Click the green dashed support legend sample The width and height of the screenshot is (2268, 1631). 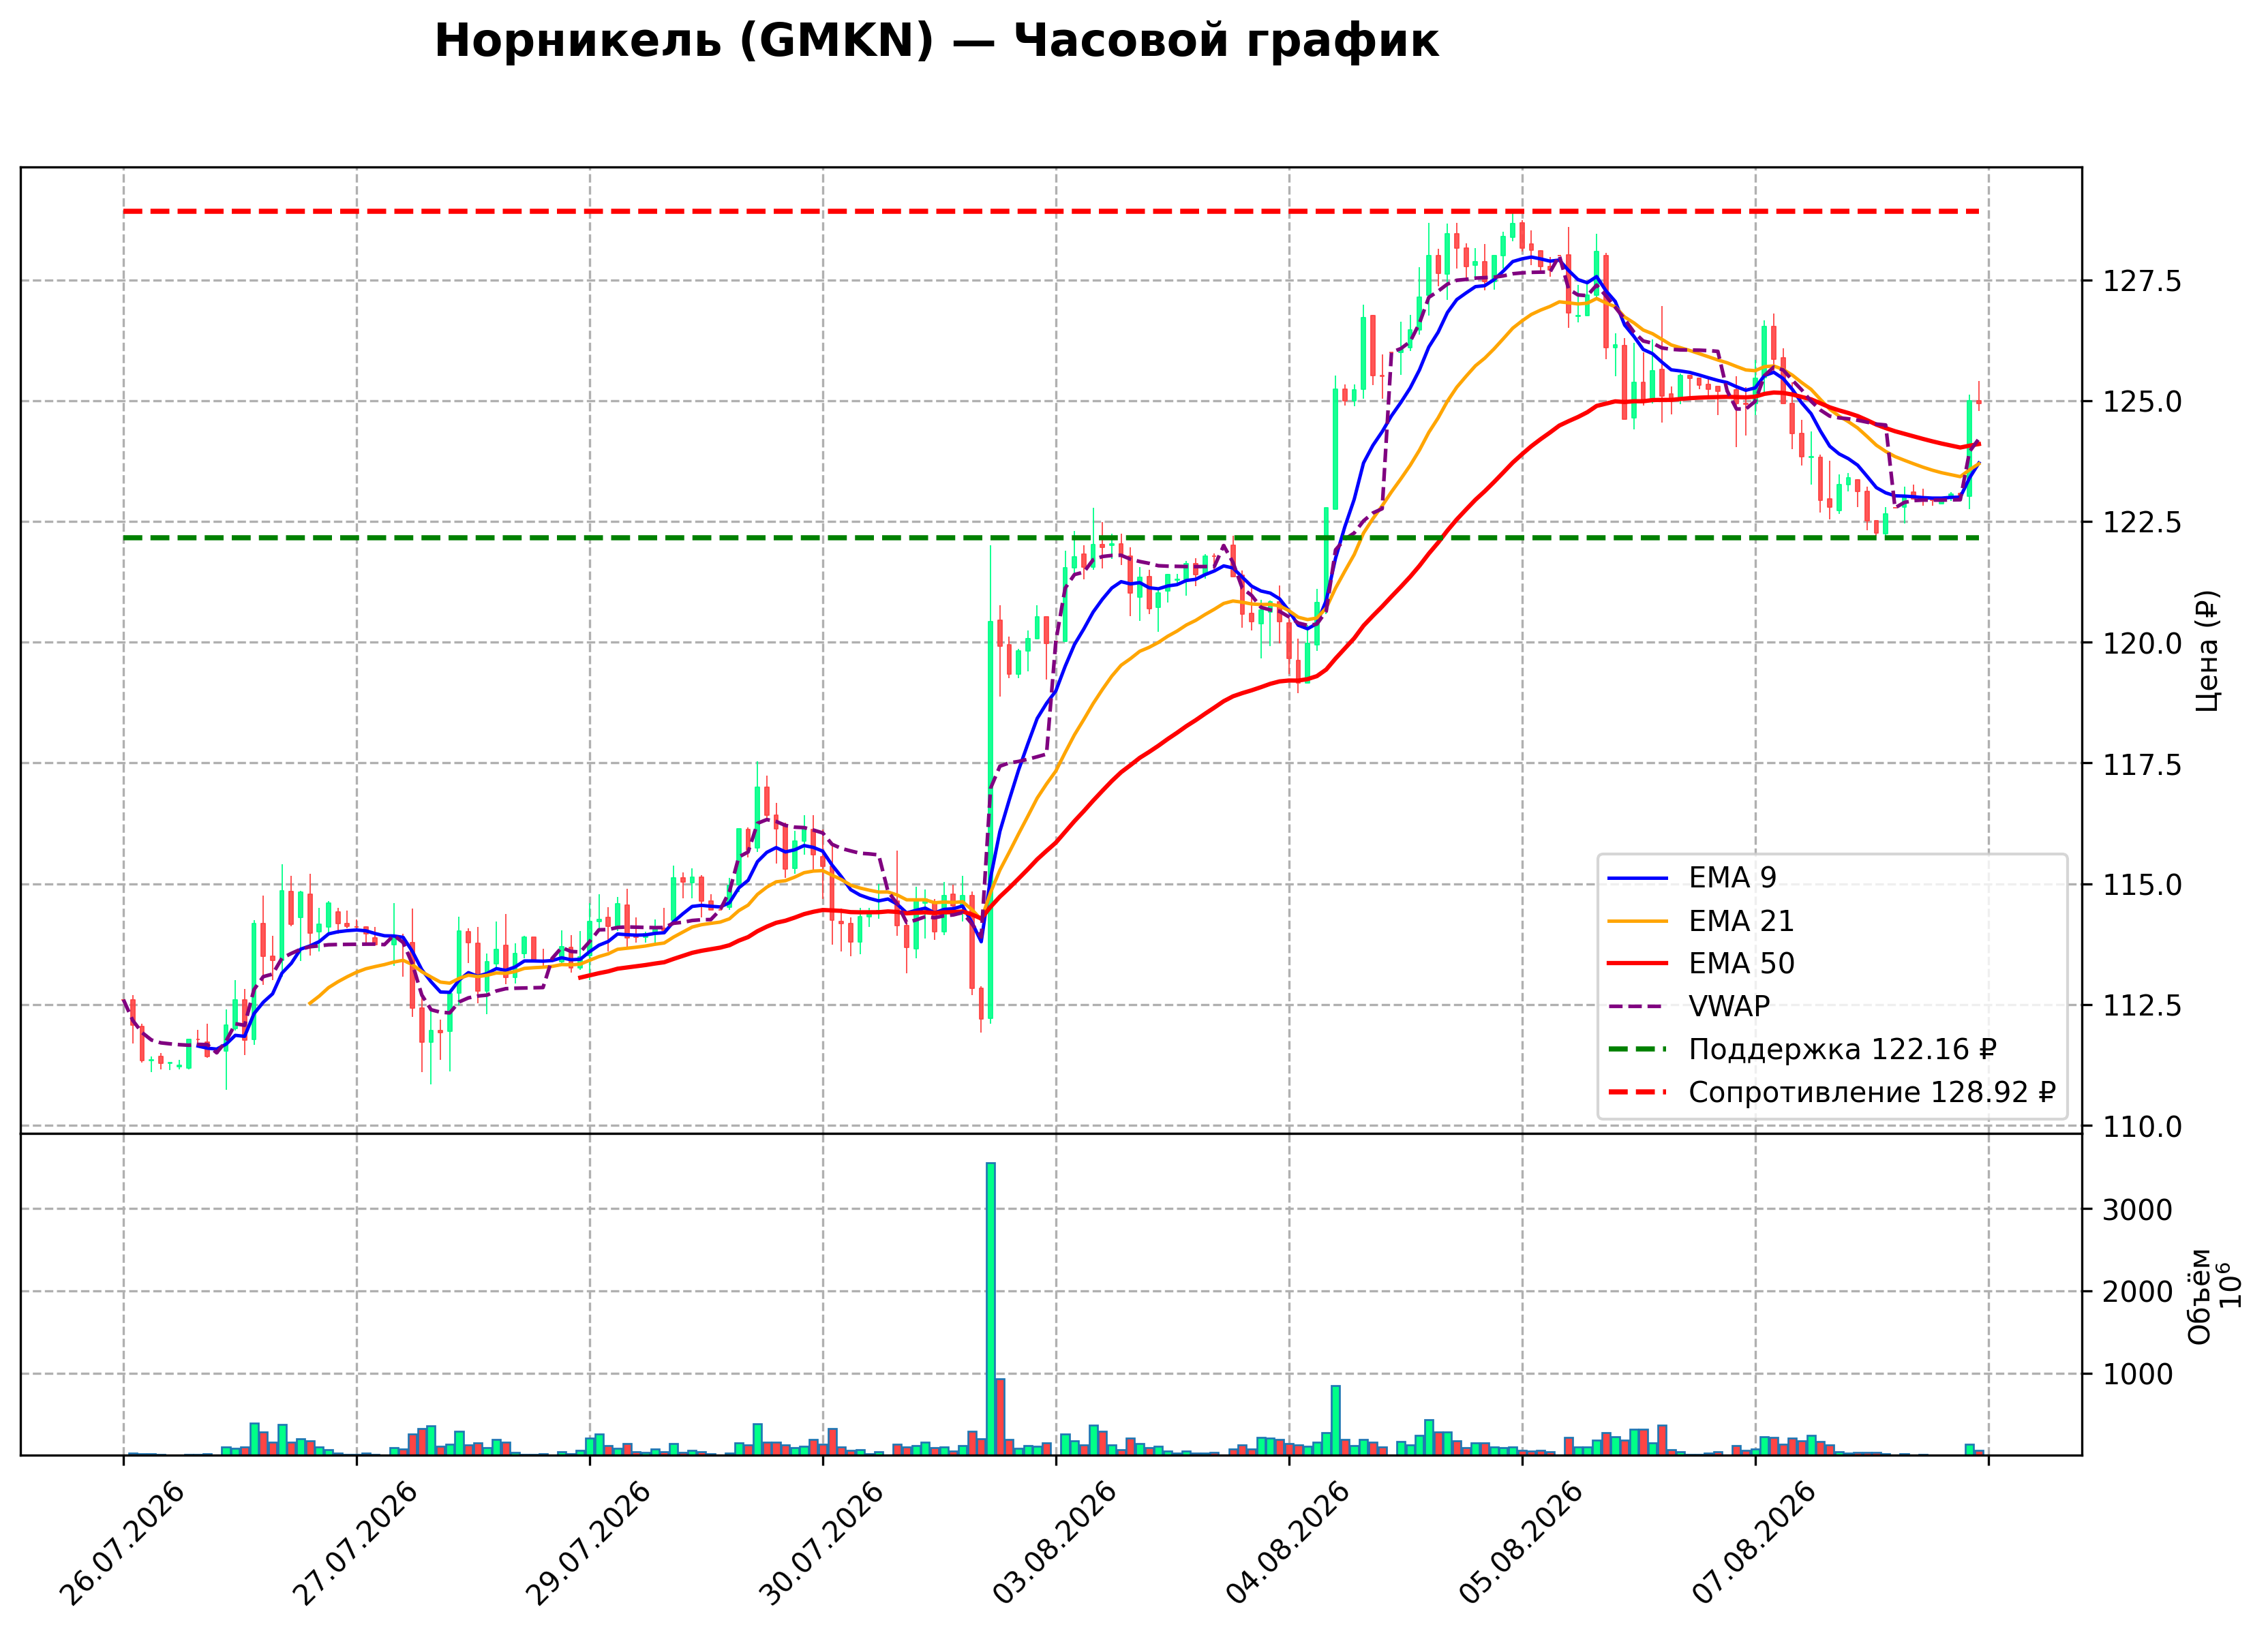pyautogui.click(x=1638, y=1049)
